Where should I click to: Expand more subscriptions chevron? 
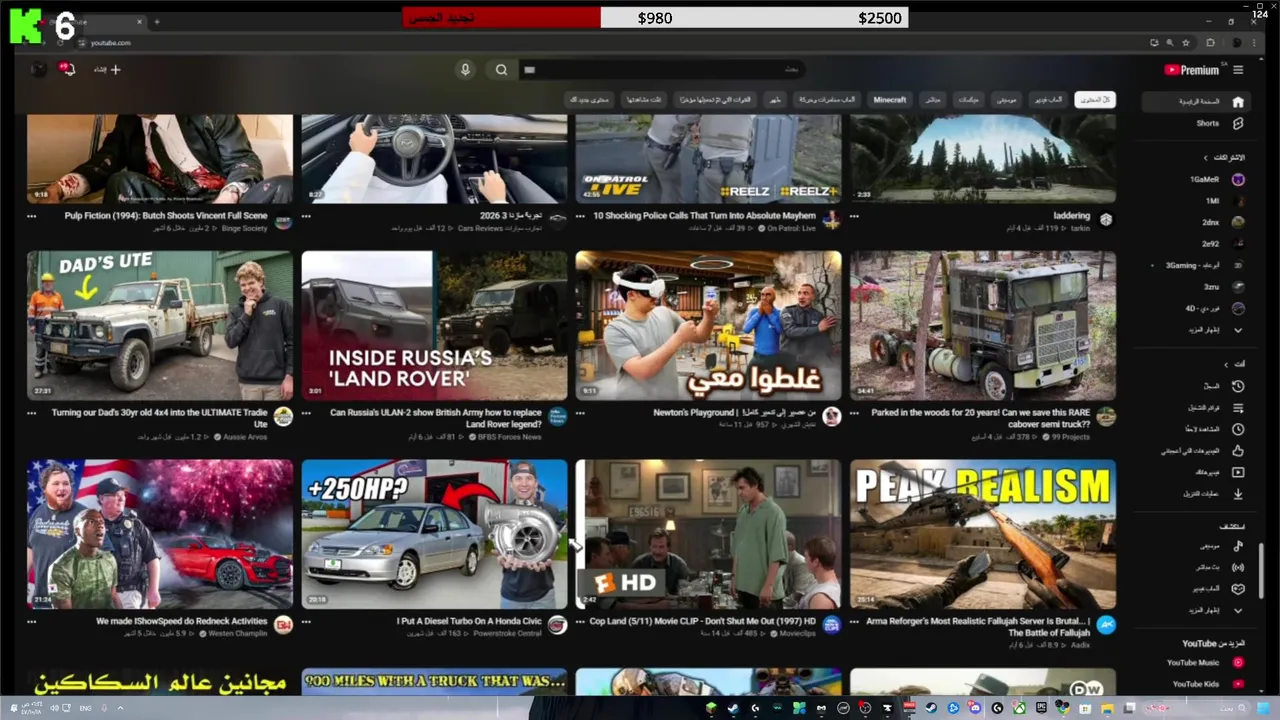[x=1238, y=330]
